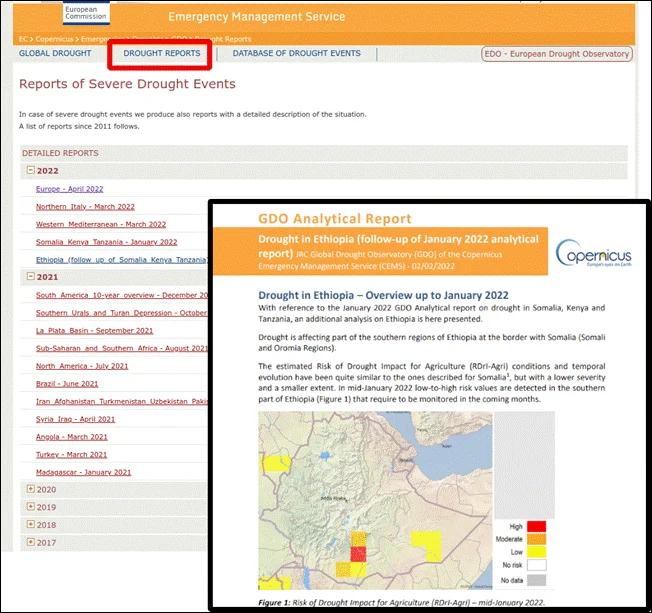Click the European Commission logo

pos(87,12)
